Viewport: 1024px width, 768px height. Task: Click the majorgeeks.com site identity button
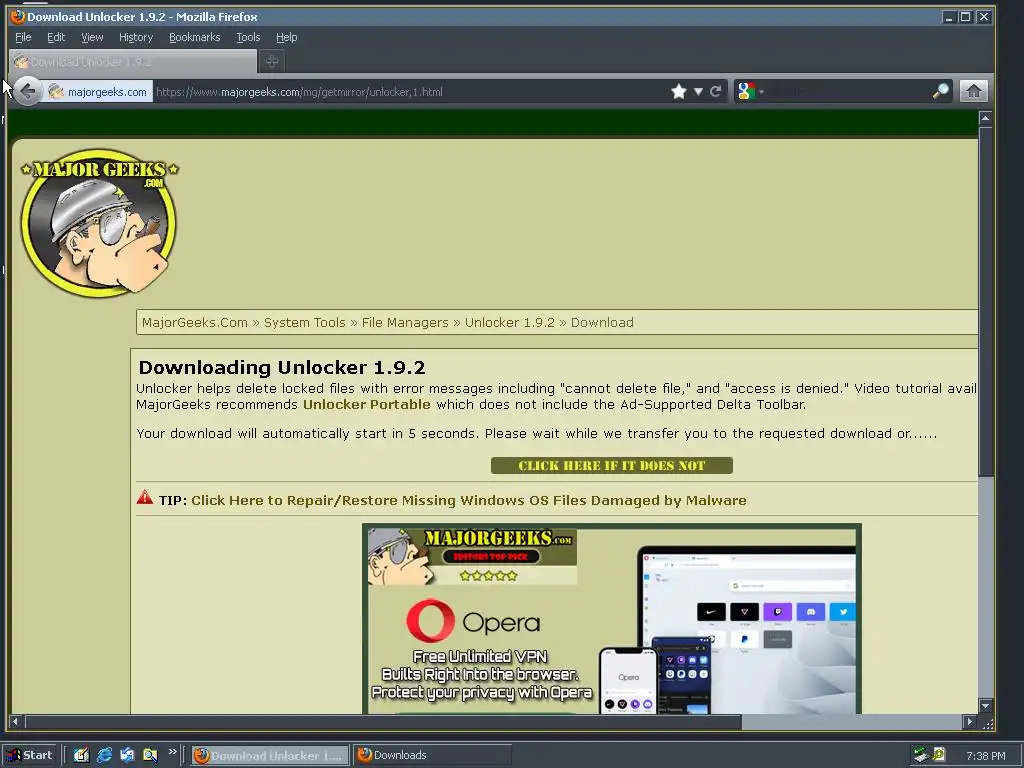pyautogui.click(x=98, y=91)
